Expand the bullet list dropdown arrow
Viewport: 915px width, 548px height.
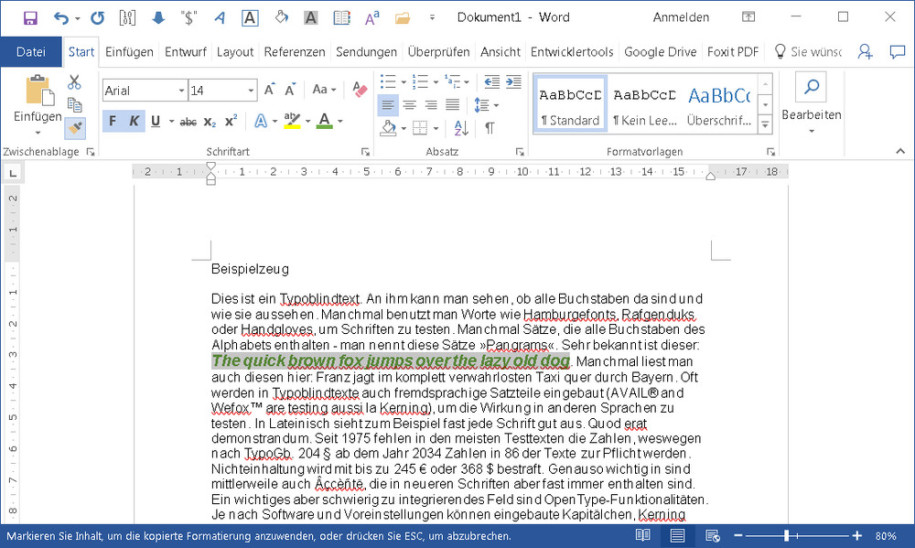point(403,82)
